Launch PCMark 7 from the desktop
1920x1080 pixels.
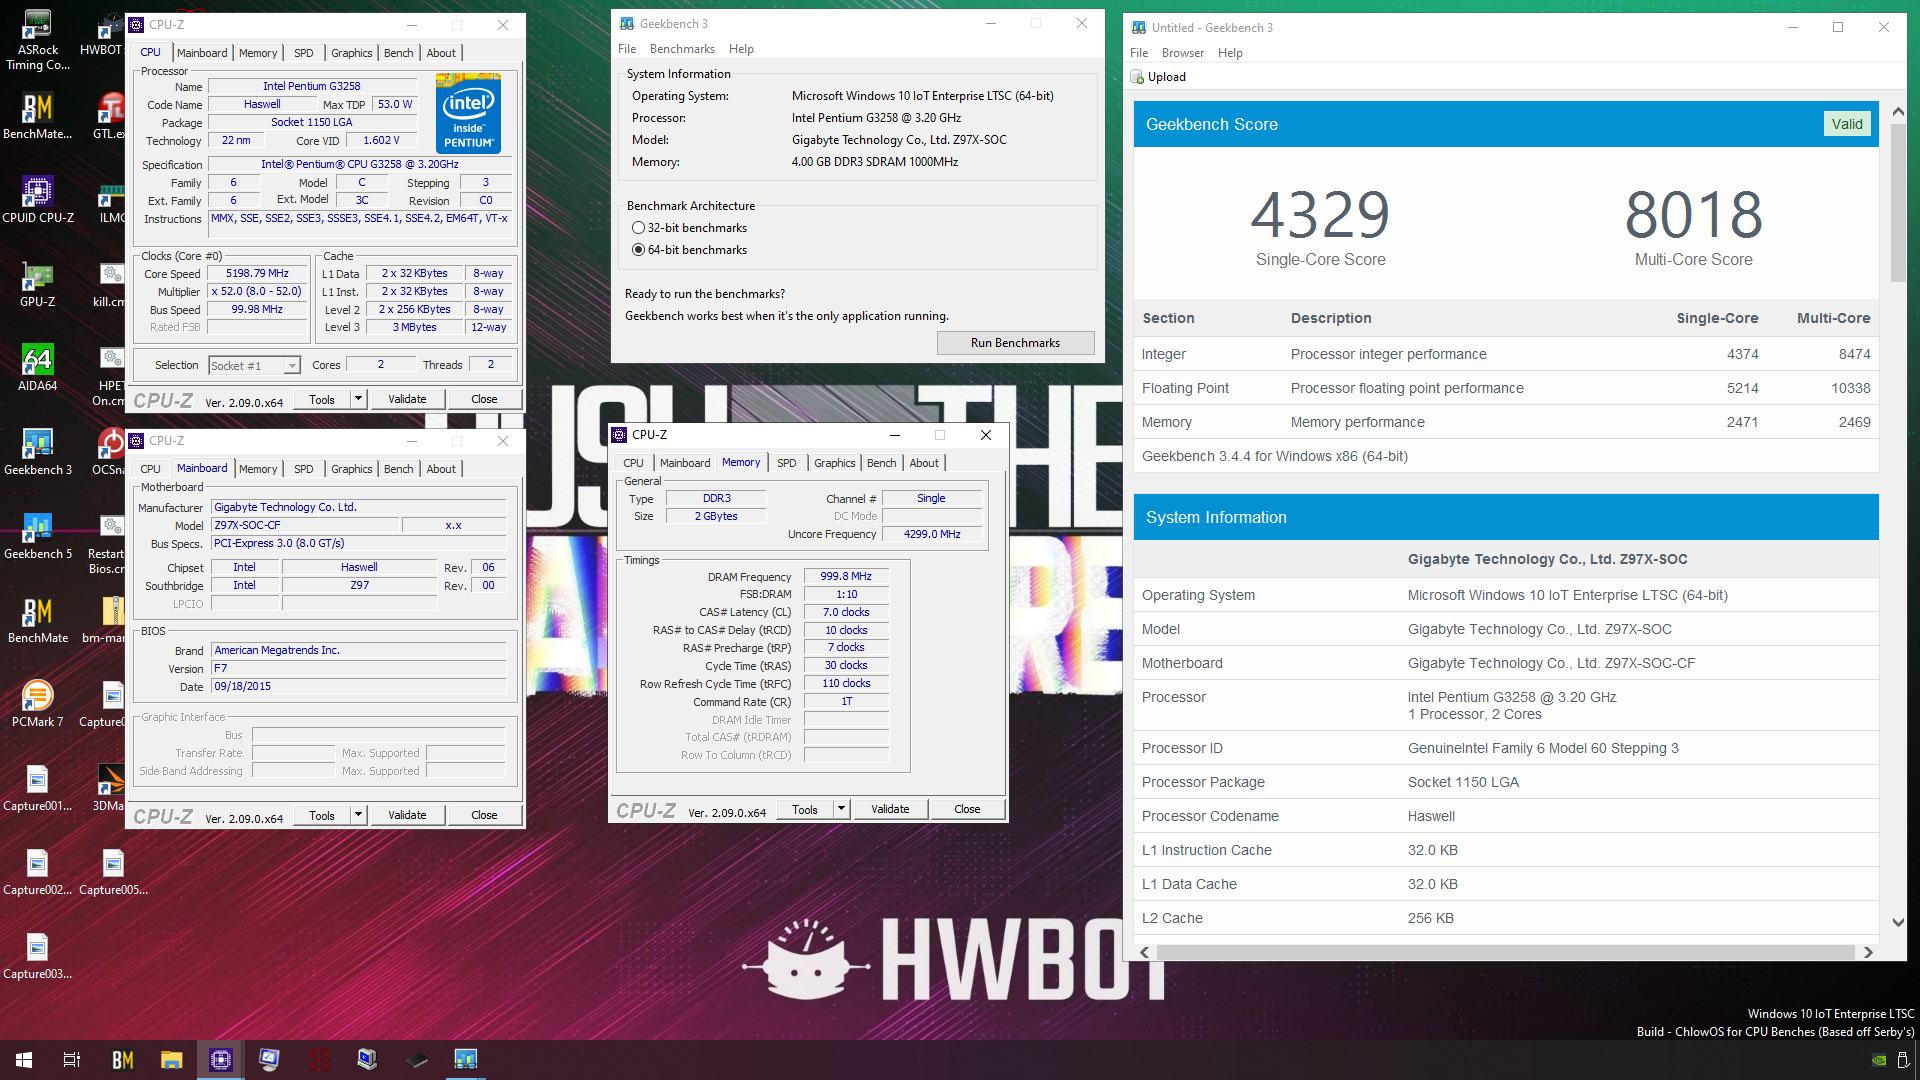pyautogui.click(x=38, y=704)
